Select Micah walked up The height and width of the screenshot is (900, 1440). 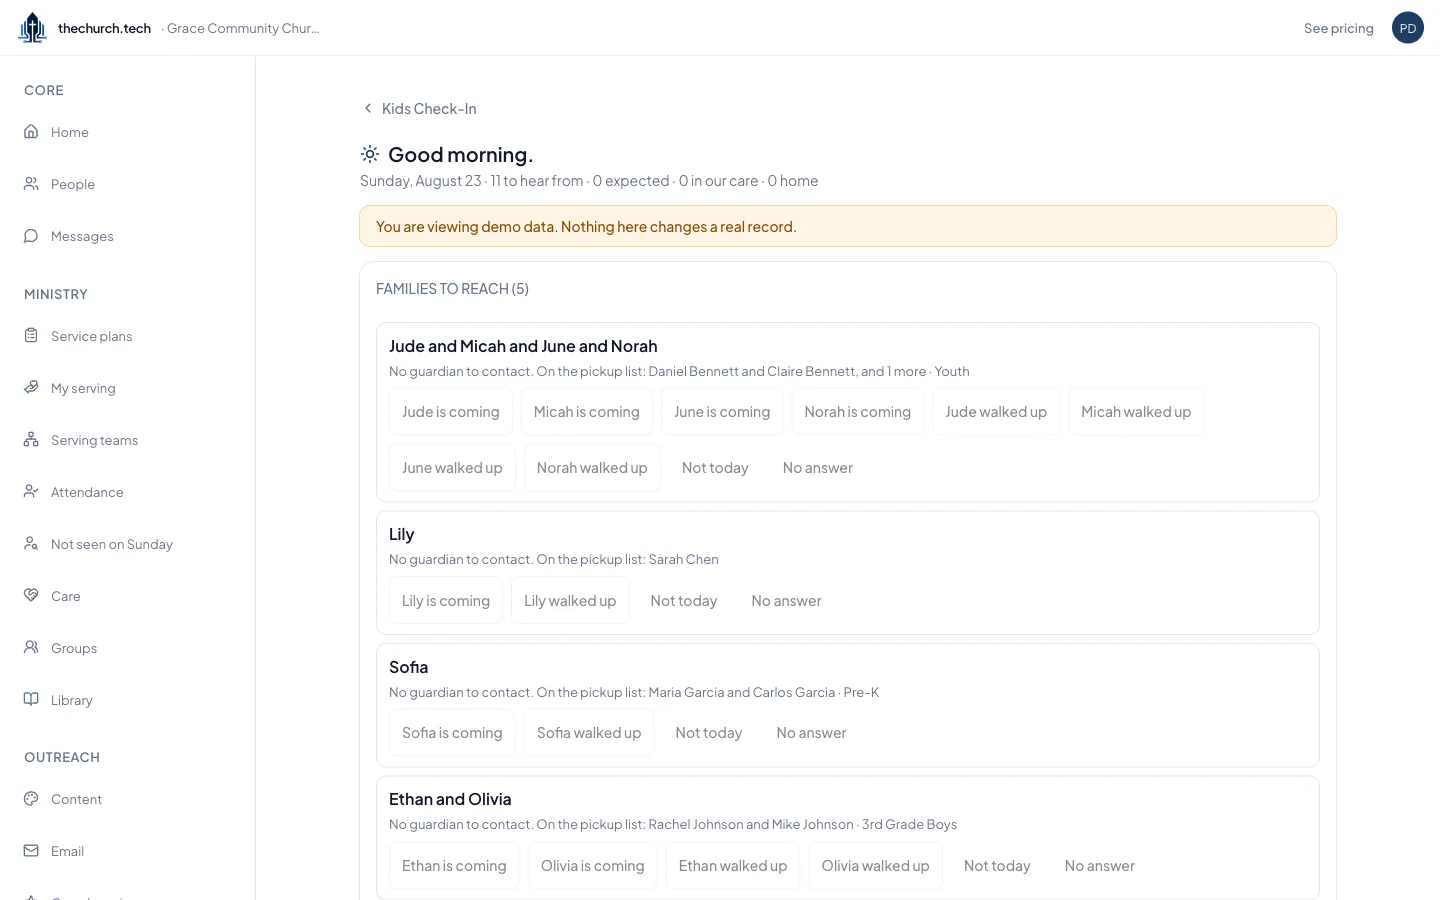click(1136, 412)
